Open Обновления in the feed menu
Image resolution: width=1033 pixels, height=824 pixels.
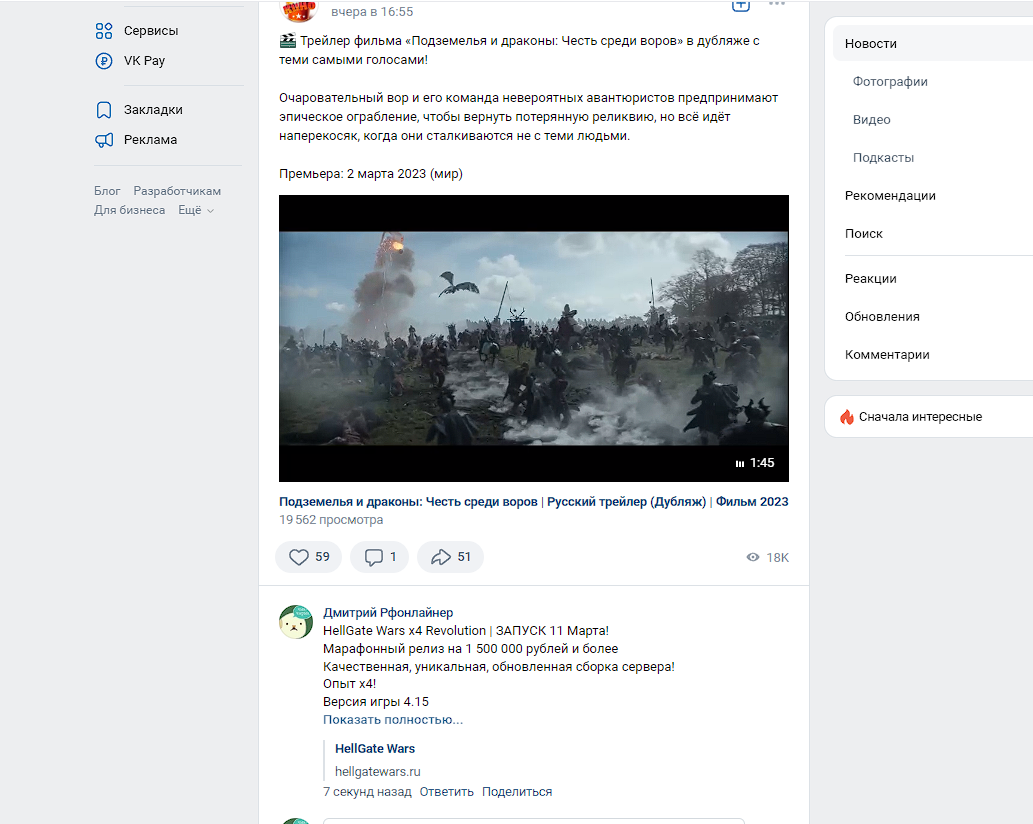[x=882, y=317]
